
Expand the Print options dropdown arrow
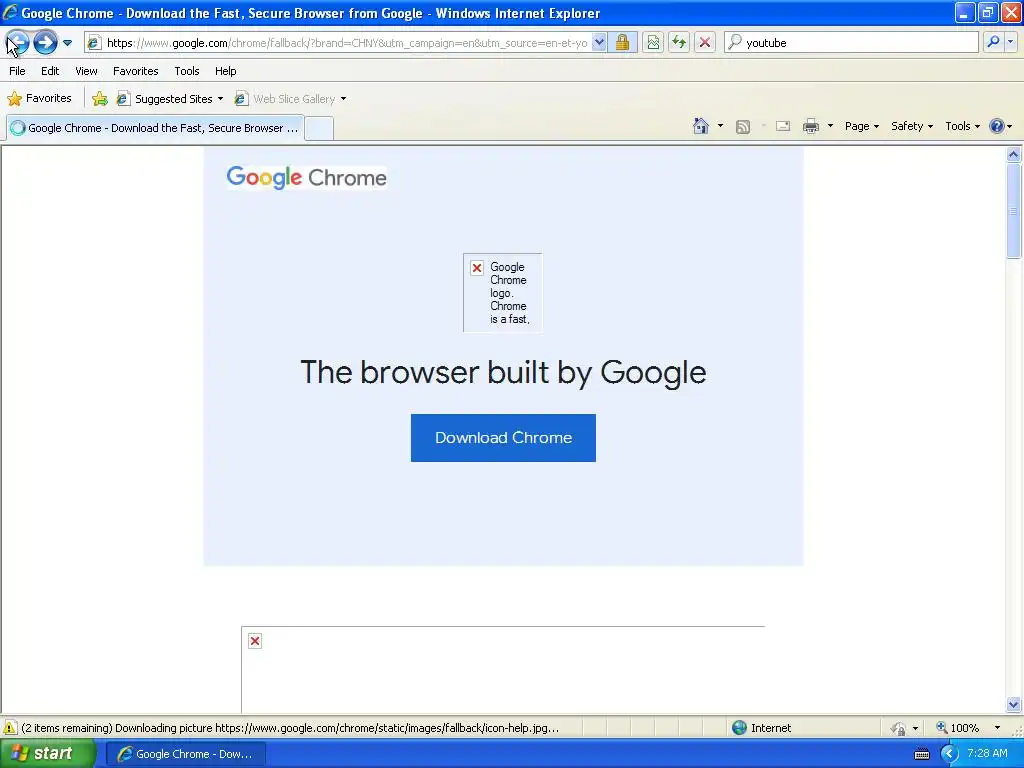pyautogui.click(x=830, y=126)
